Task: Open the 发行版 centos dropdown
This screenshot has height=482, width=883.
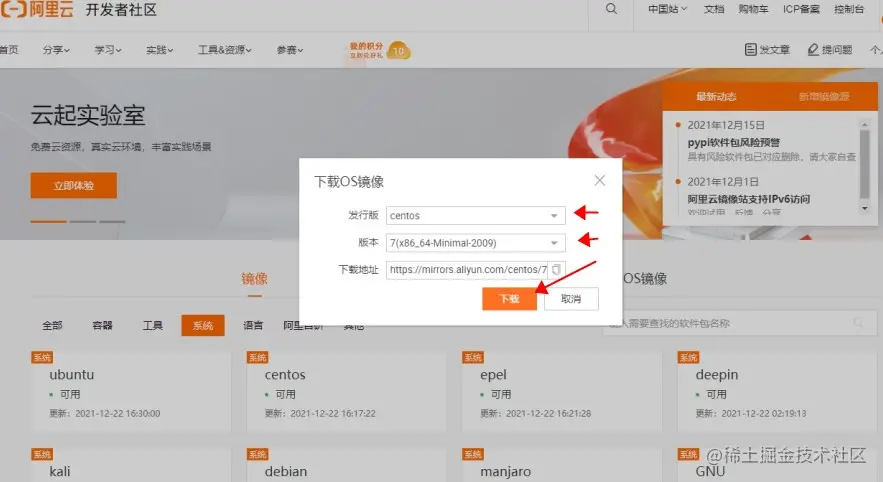Action: 475,216
